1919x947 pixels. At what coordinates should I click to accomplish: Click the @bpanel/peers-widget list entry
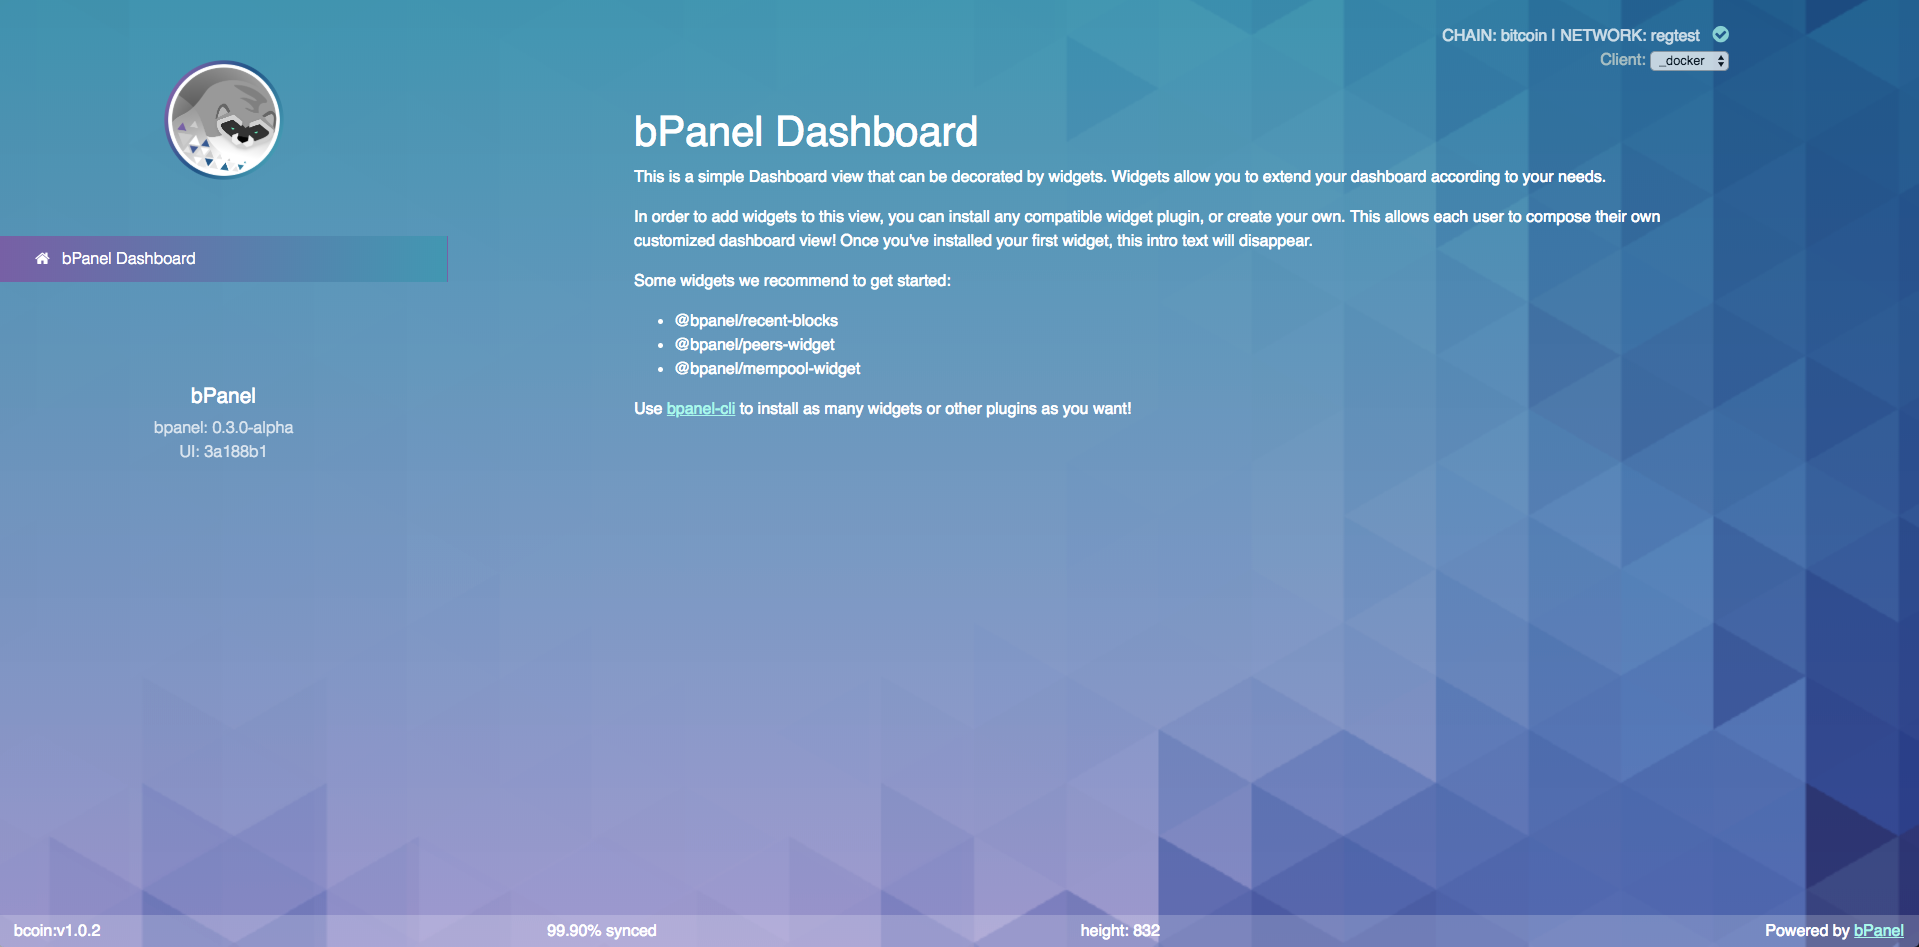(754, 345)
